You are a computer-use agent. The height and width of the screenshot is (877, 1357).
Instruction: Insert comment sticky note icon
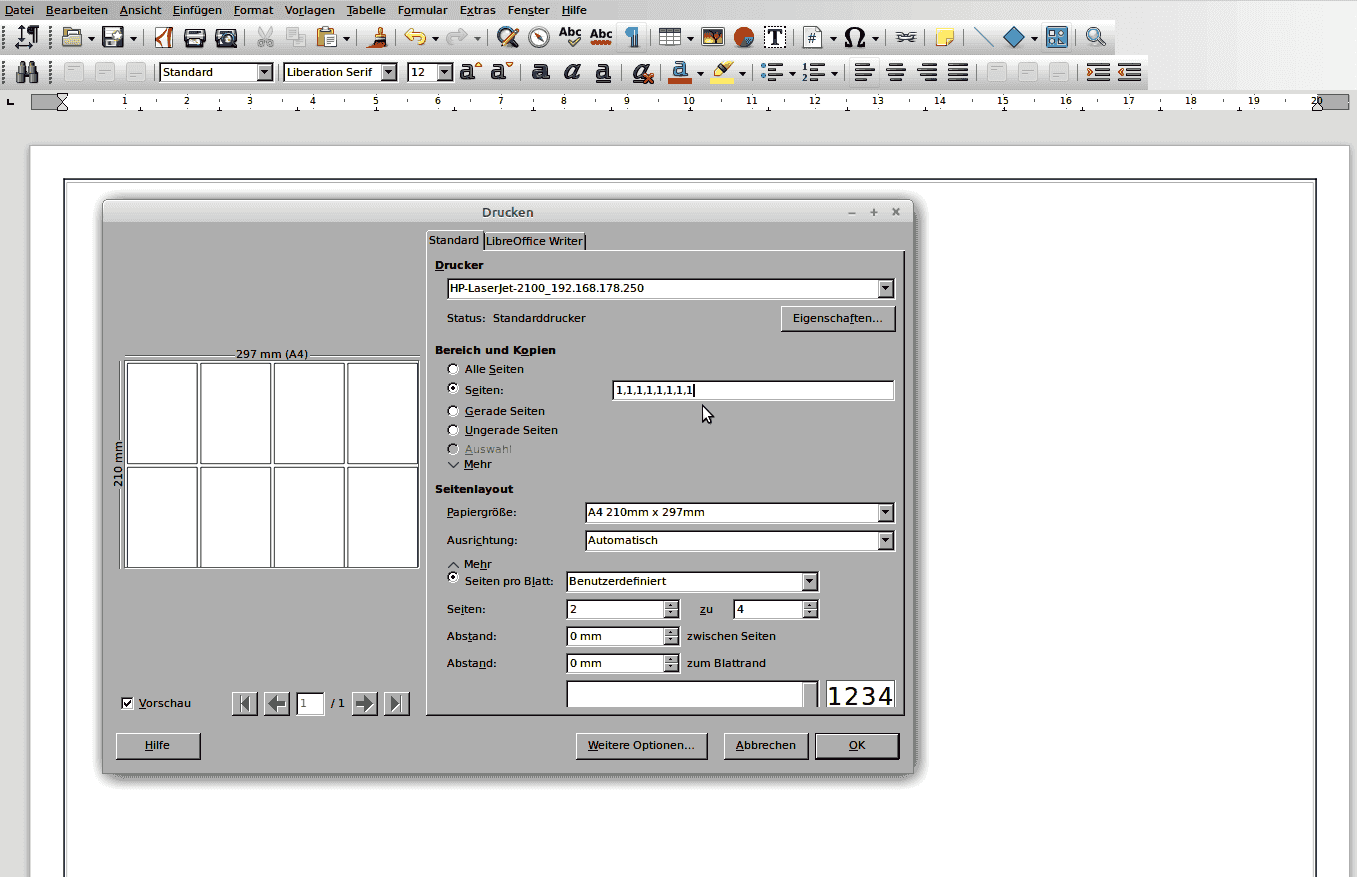coord(943,38)
